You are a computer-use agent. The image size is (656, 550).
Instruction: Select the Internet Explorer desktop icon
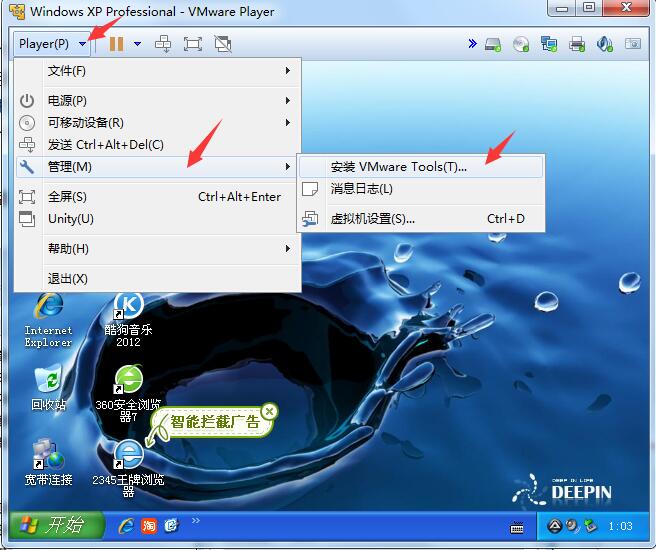(x=48, y=321)
